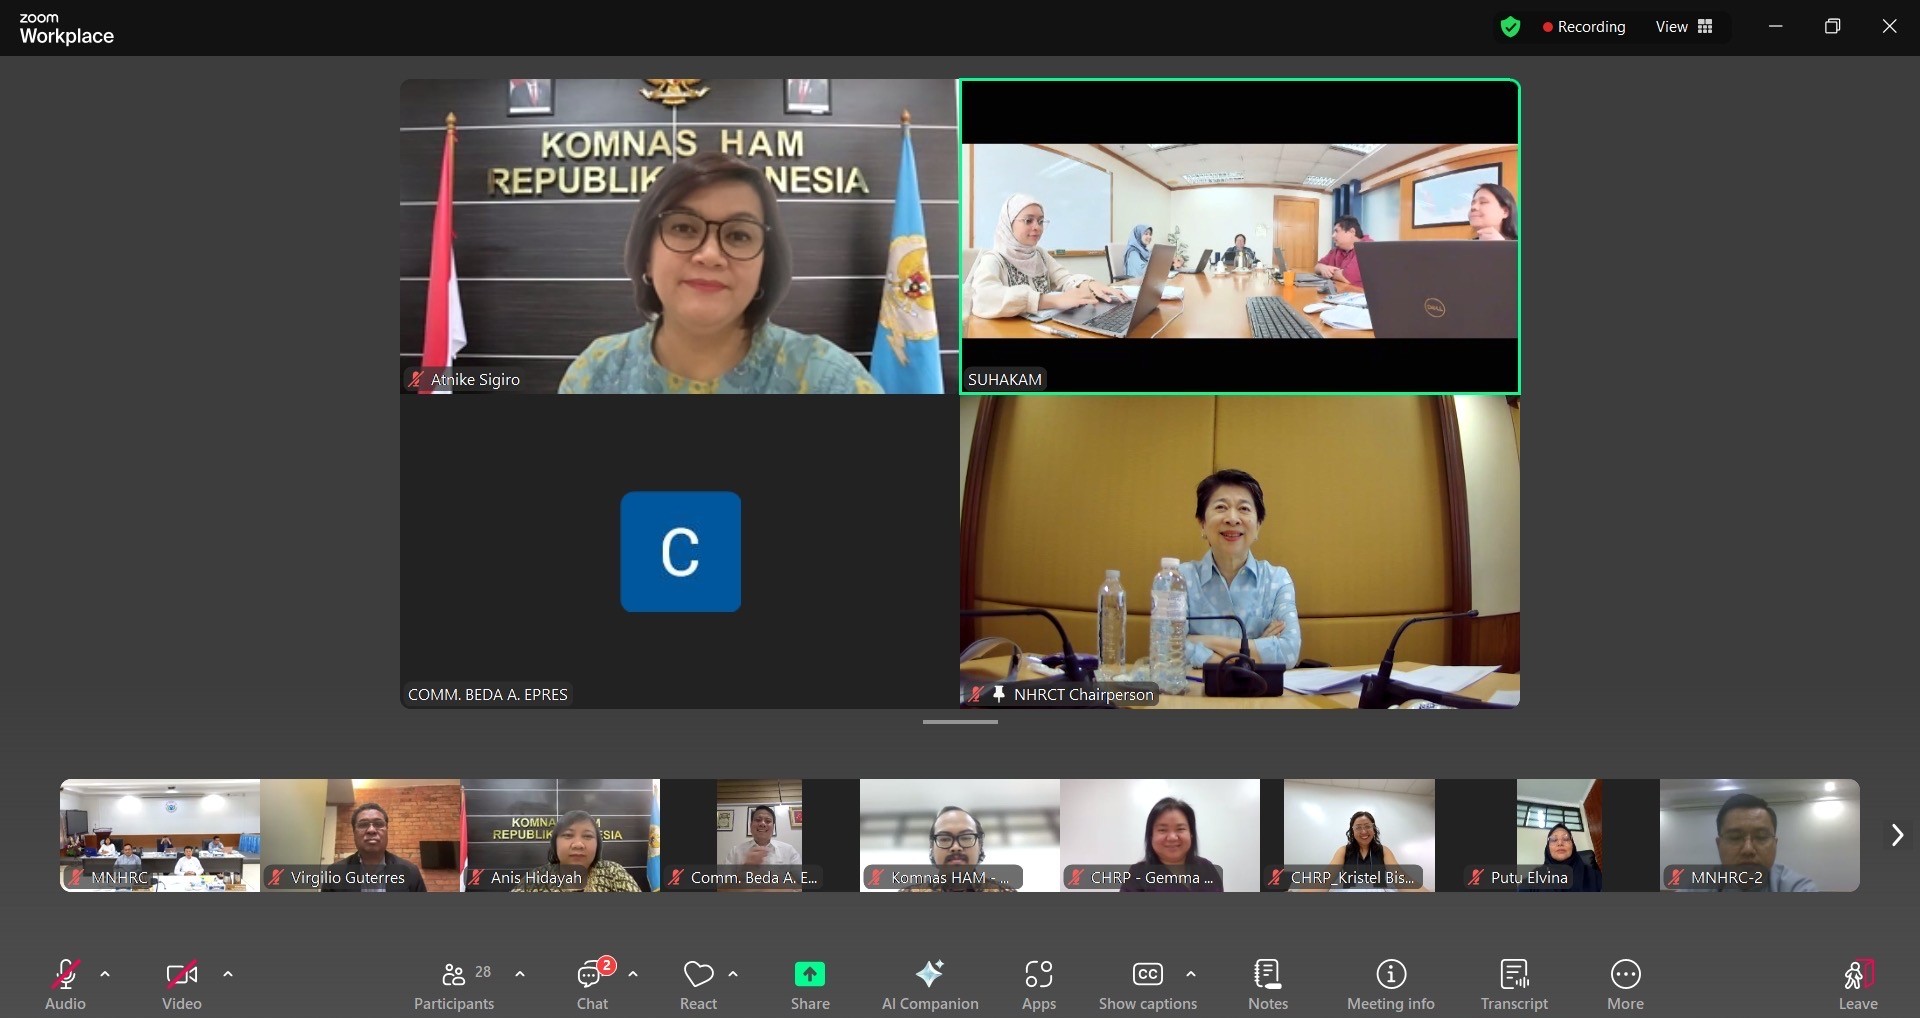This screenshot has width=1920, height=1018.
Task: Click the More options icon
Action: pyautogui.click(x=1625, y=974)
